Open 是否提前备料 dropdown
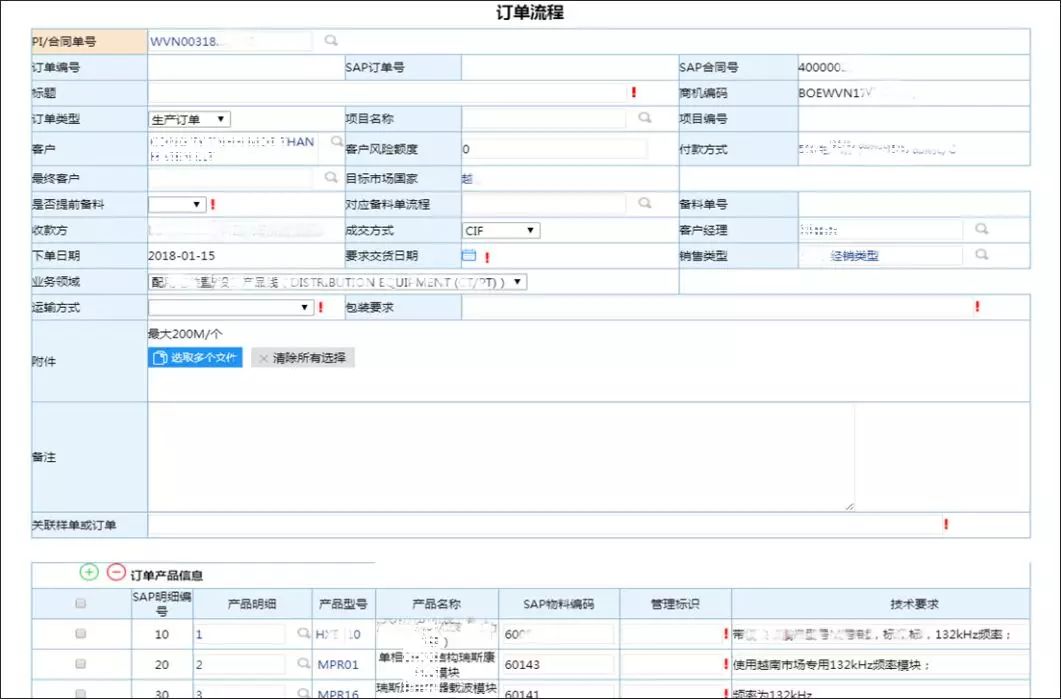 point(176,204)
